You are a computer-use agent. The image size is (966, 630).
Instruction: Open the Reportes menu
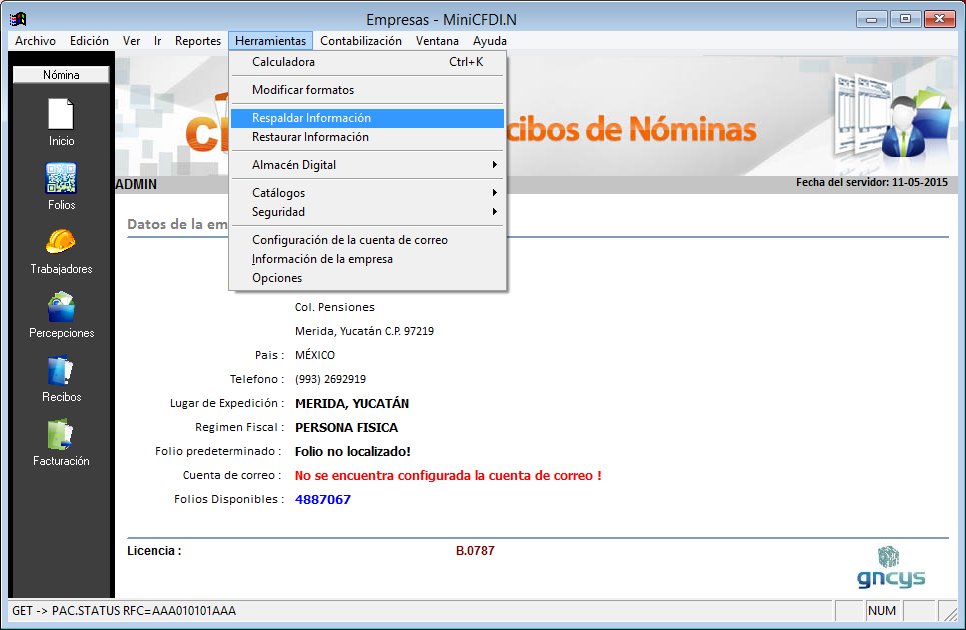(198, 41)
